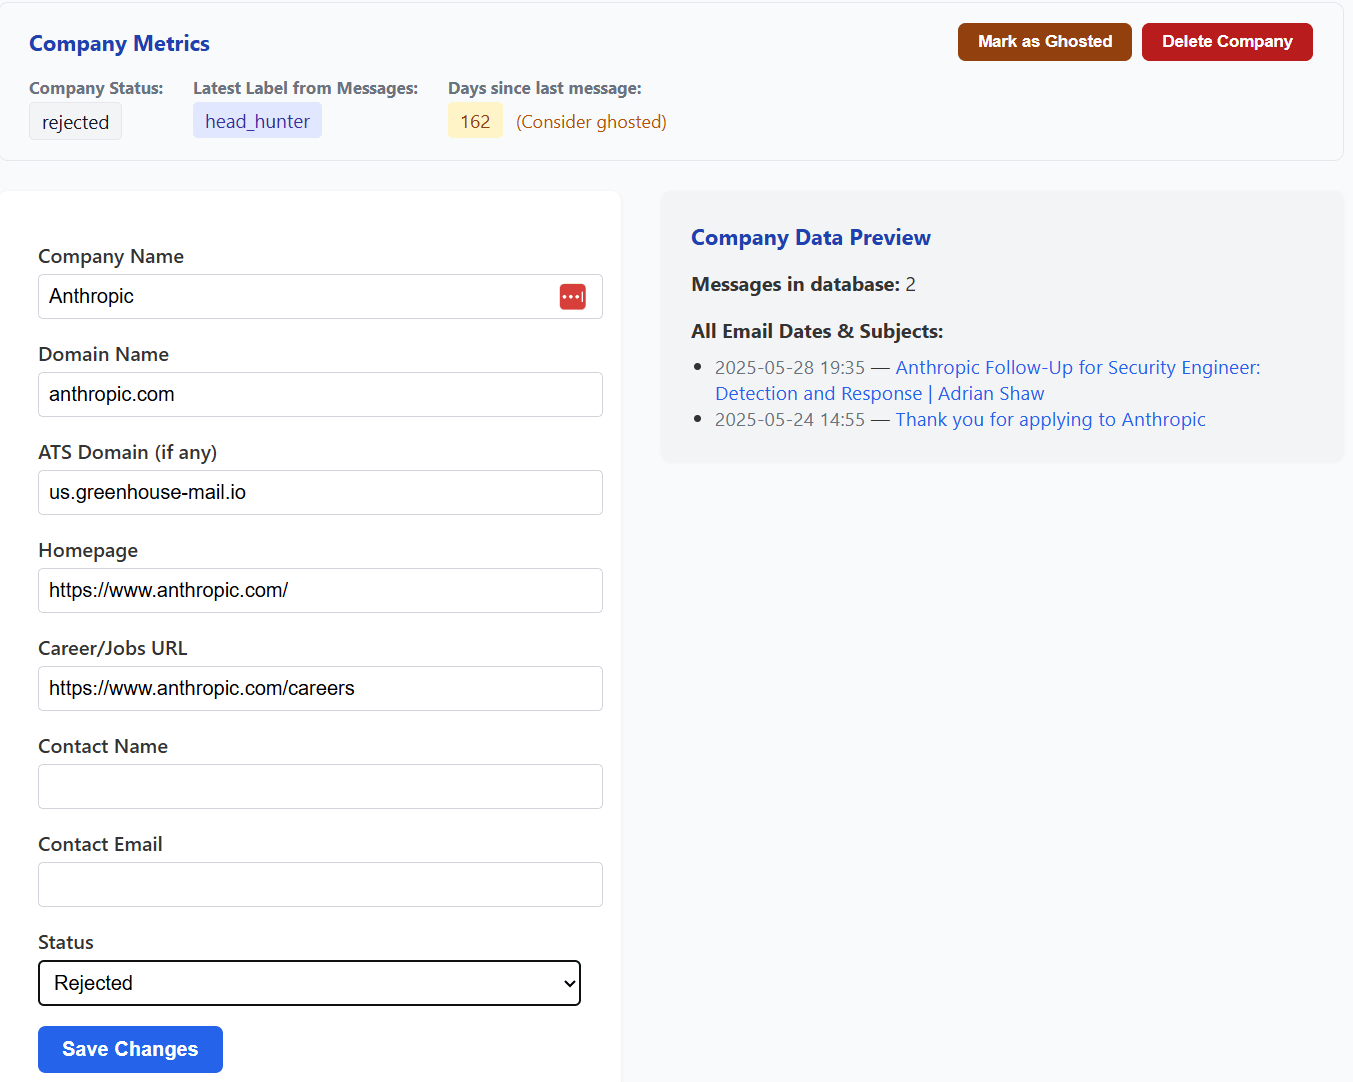This screenshot has height=1082, width=1353.
Task: Click the Delete Company button
Action: tap(1227, 42)
